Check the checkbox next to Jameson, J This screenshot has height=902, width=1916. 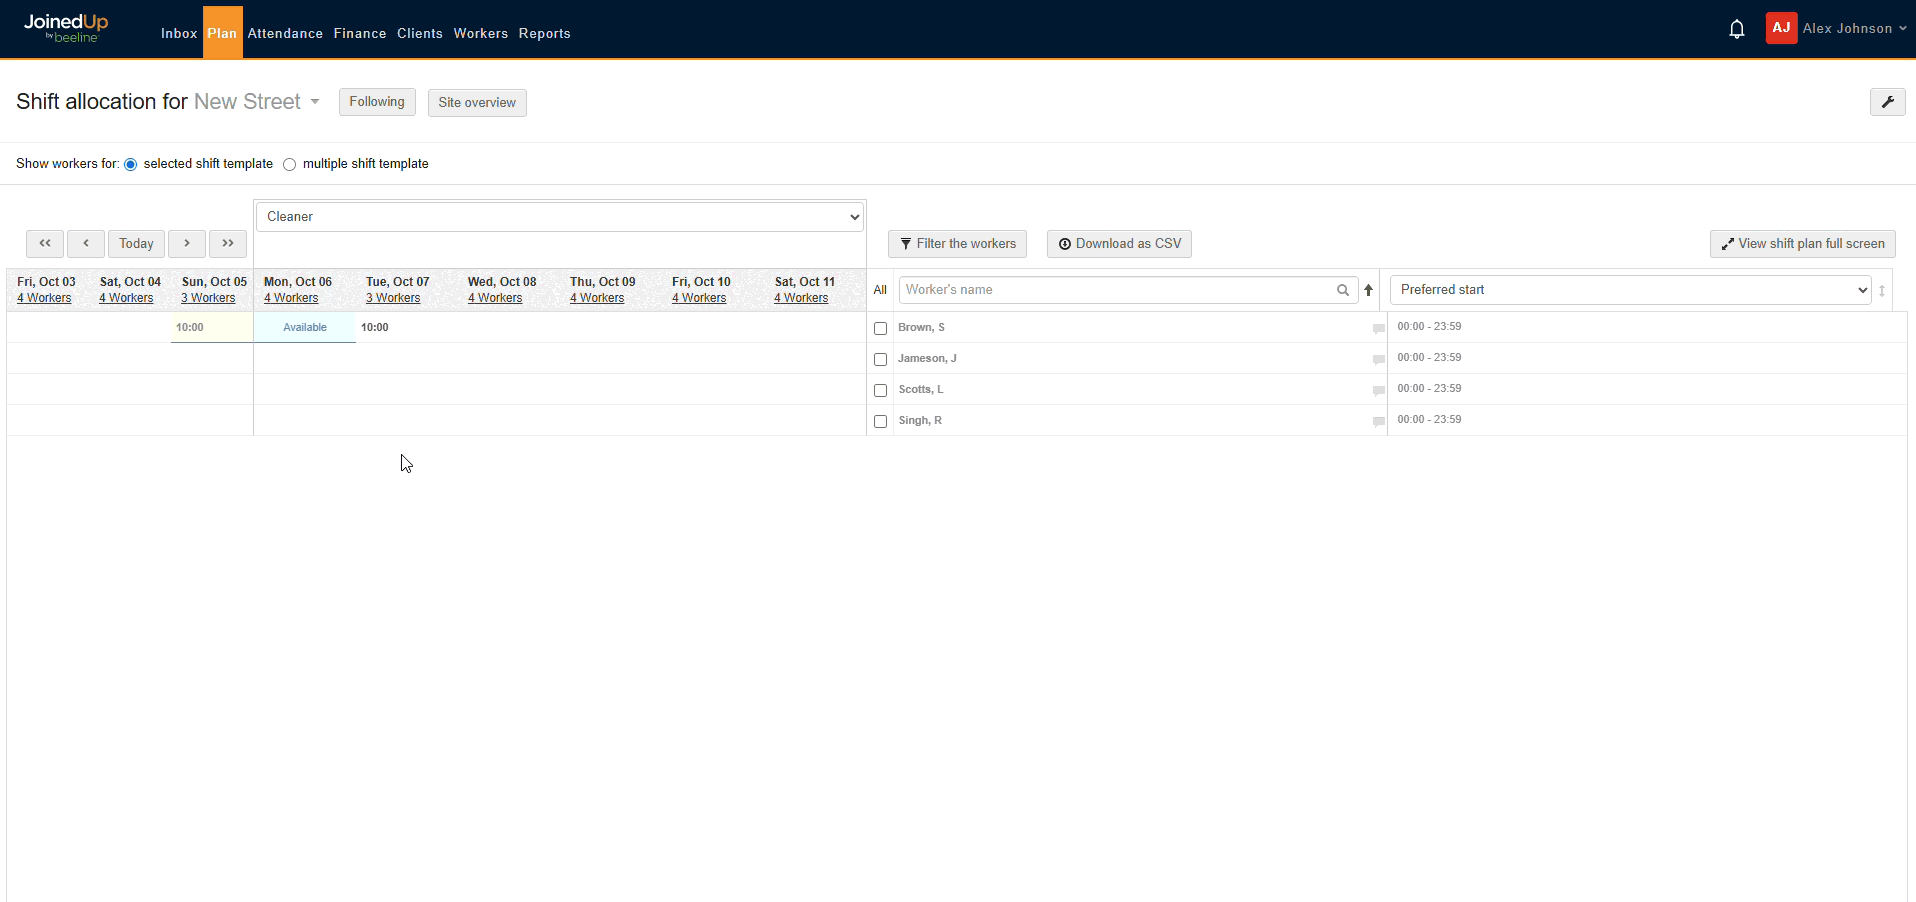coord(881,359)
